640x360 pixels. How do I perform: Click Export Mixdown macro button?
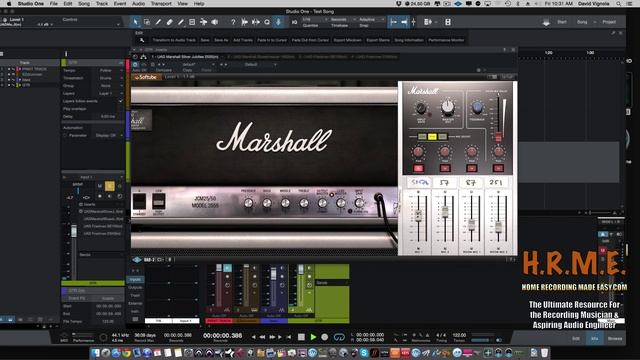point(347,40)
